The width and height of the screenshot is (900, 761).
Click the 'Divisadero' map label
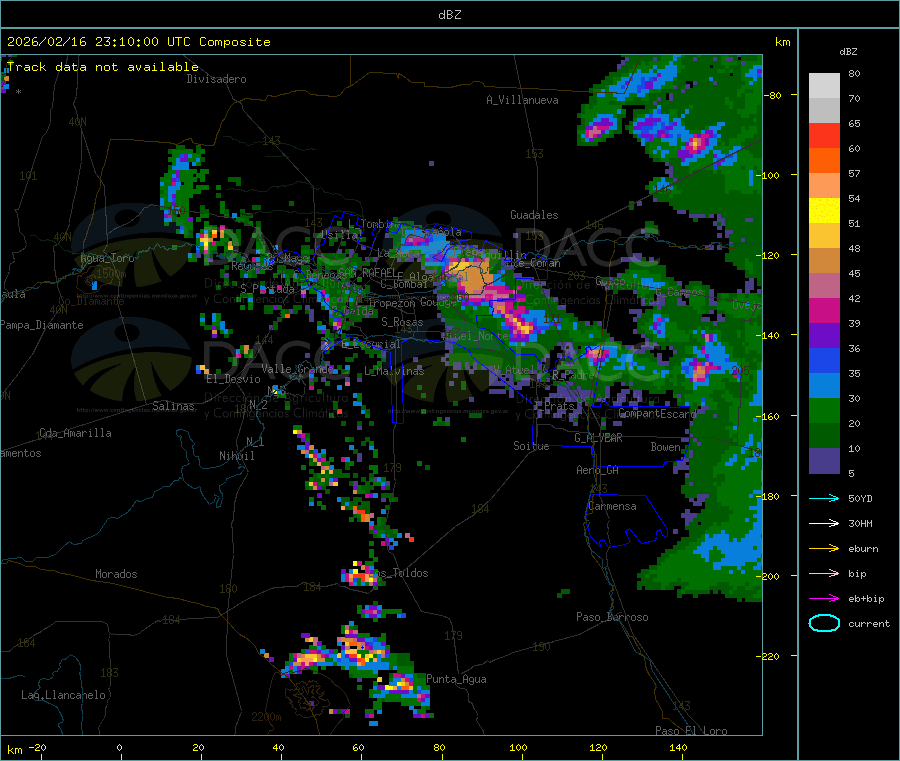(216, 79)
